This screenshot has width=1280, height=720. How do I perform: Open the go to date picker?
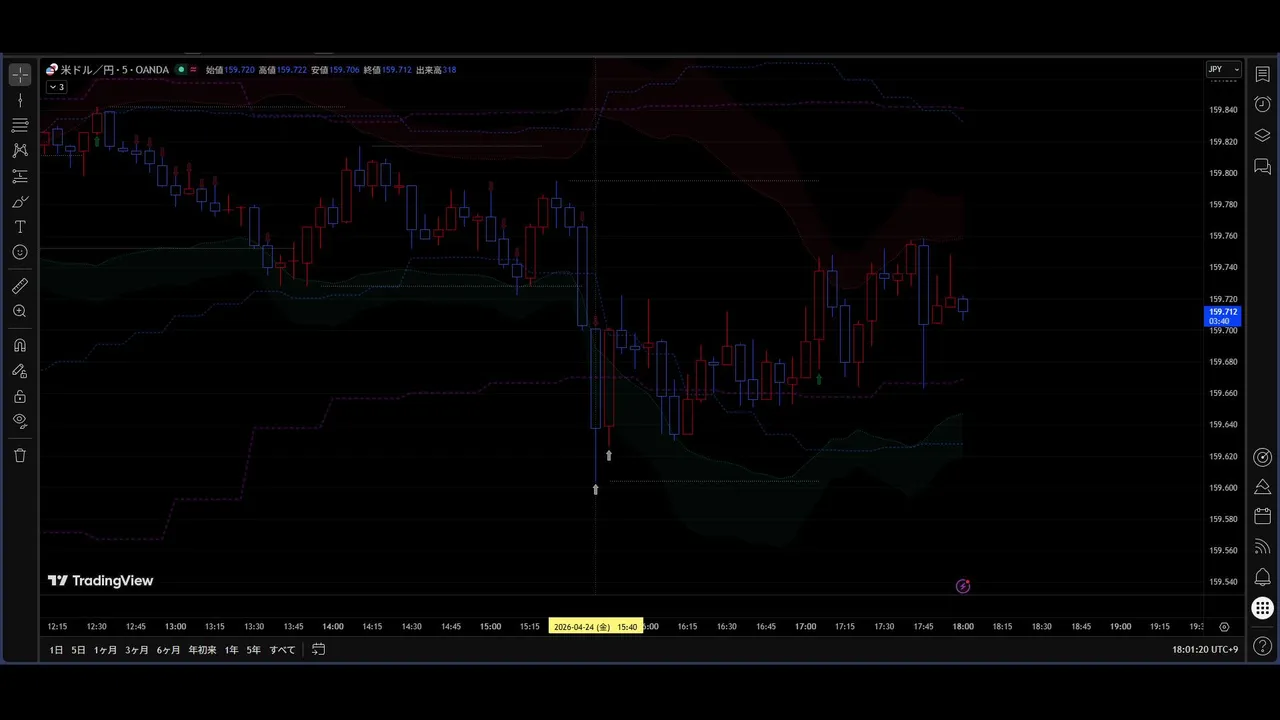318,649
